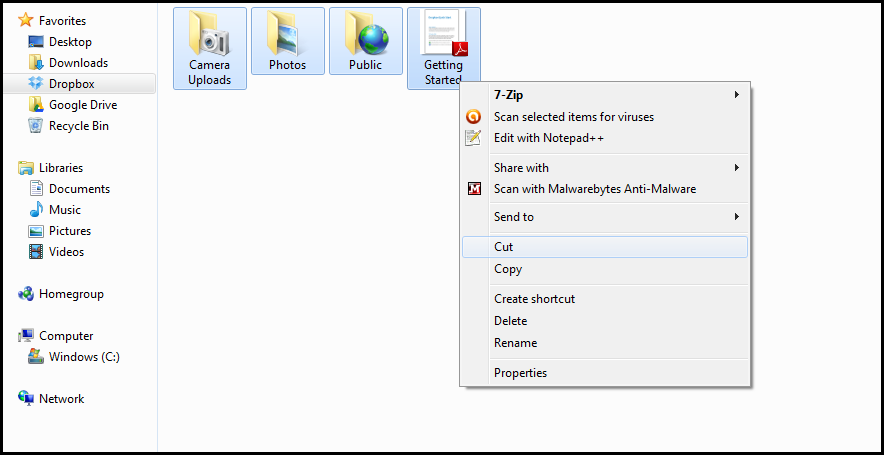Open the Send to menu entry
The image size is (884, 455).
604,217
